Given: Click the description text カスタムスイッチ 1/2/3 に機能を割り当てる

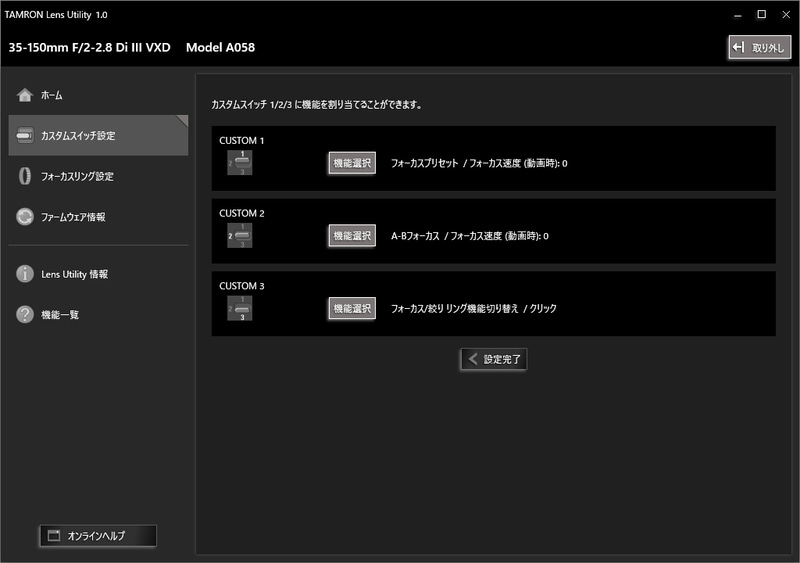Looking at the screenshot, I should click(317, 105).
